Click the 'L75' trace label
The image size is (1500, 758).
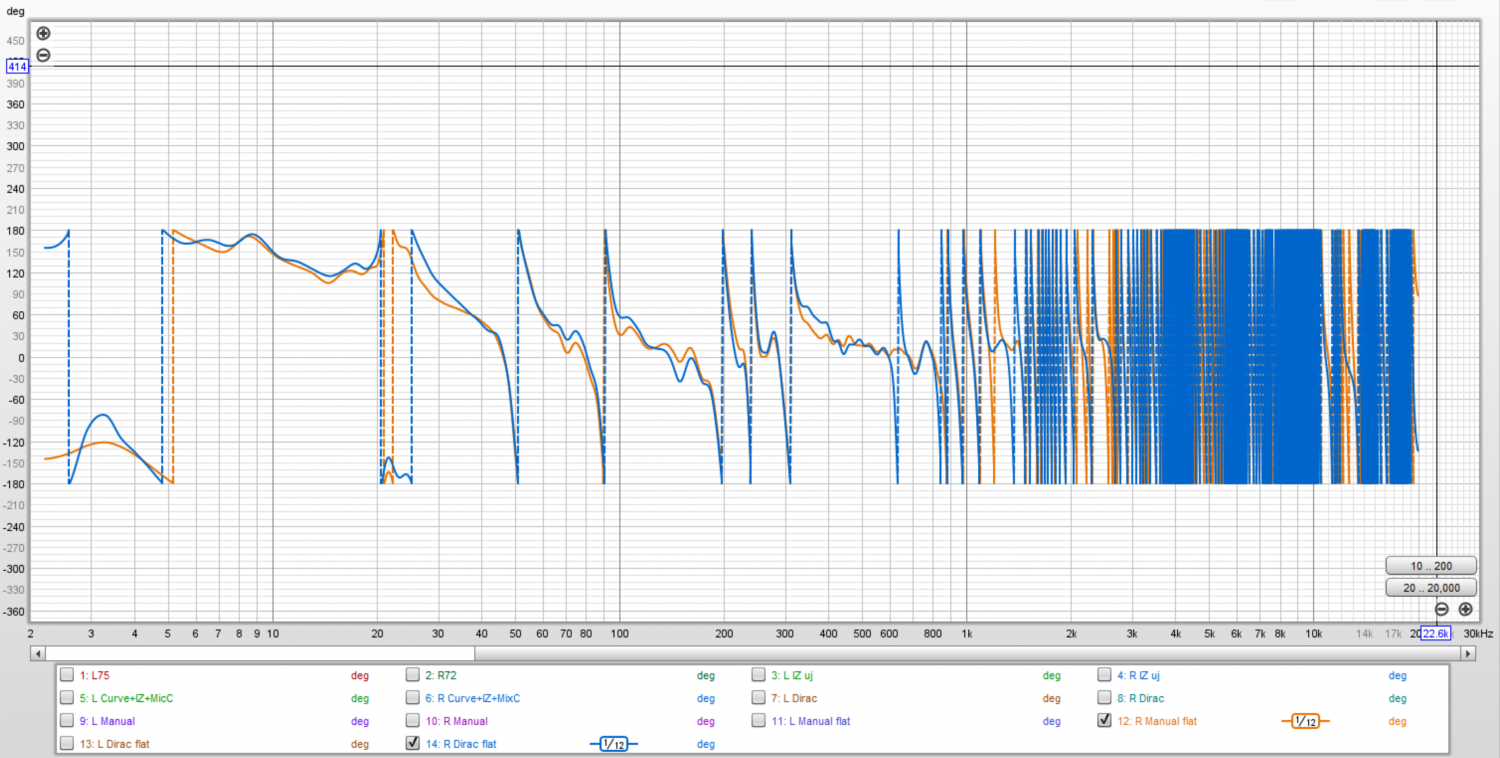click(94, 675)
